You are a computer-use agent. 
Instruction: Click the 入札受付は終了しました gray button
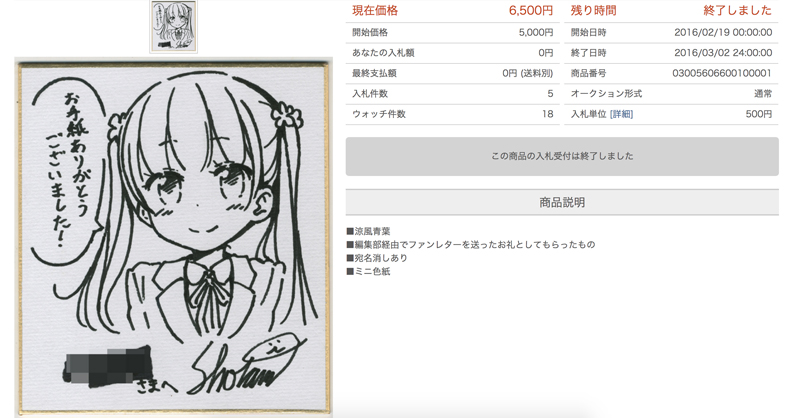point(562,156)
